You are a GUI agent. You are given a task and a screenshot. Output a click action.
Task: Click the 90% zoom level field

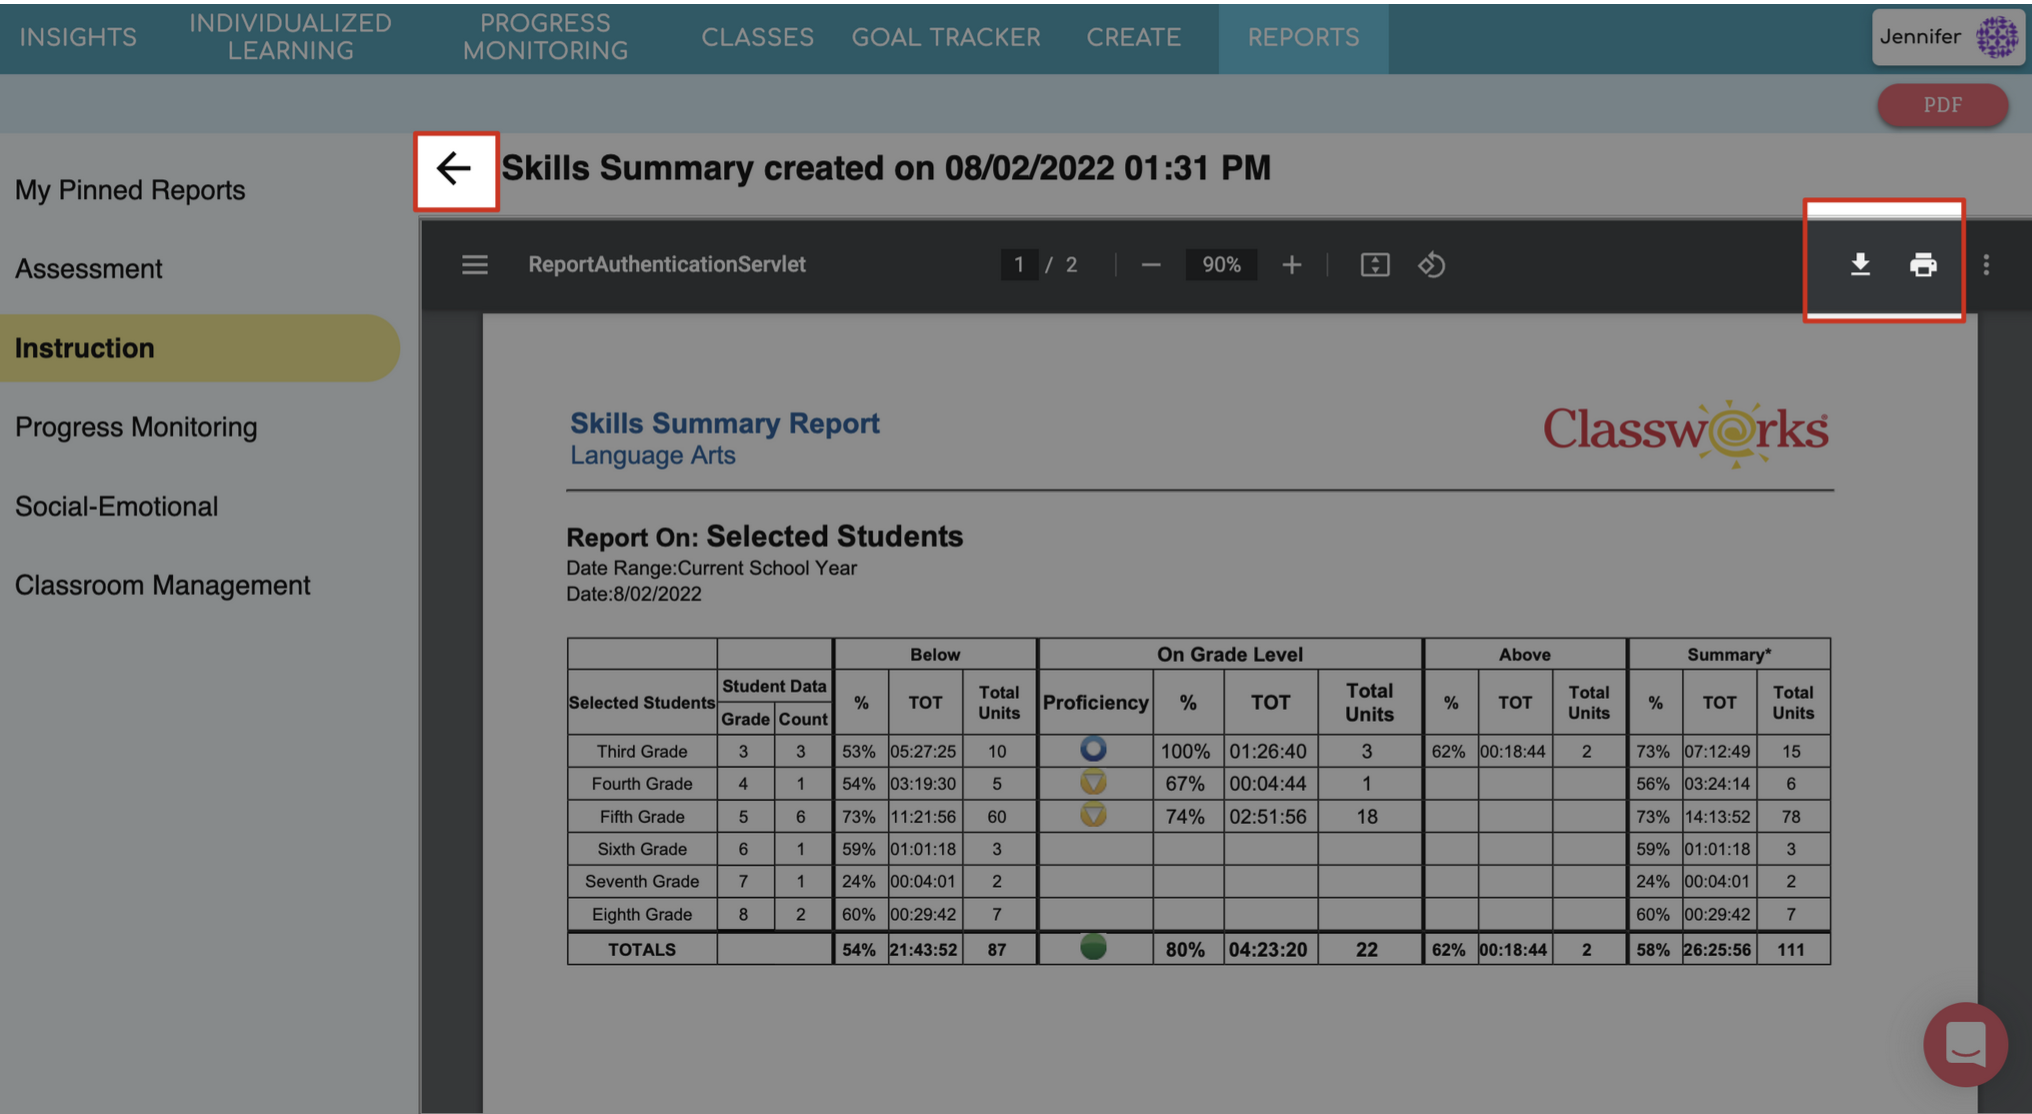(1221, 265)
